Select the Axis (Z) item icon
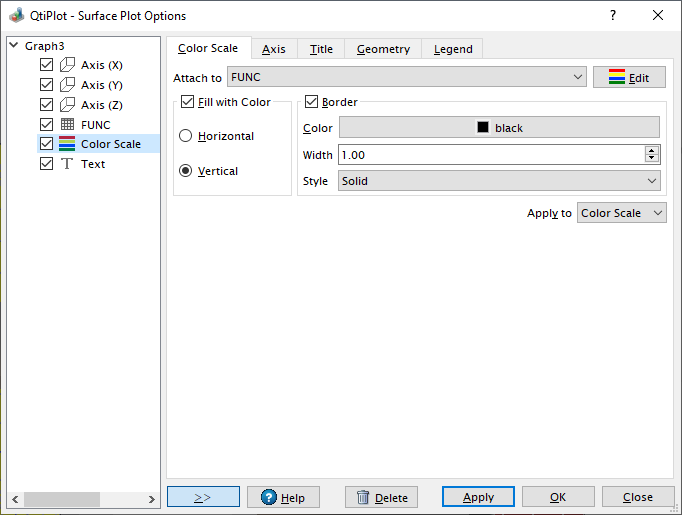Image resolution: width=682 pixels, height=515 pixels. pos(67,105)
